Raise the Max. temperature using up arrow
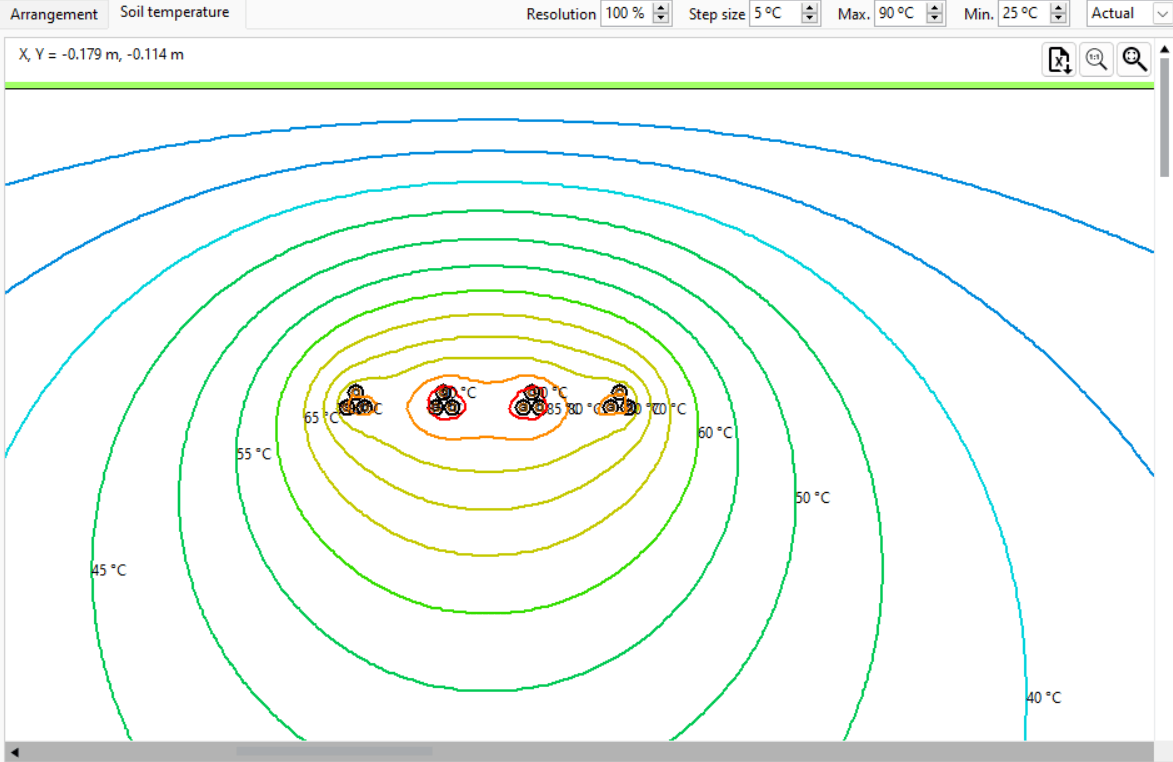This screenshot has width=1173, height=762. coord(935,9)
